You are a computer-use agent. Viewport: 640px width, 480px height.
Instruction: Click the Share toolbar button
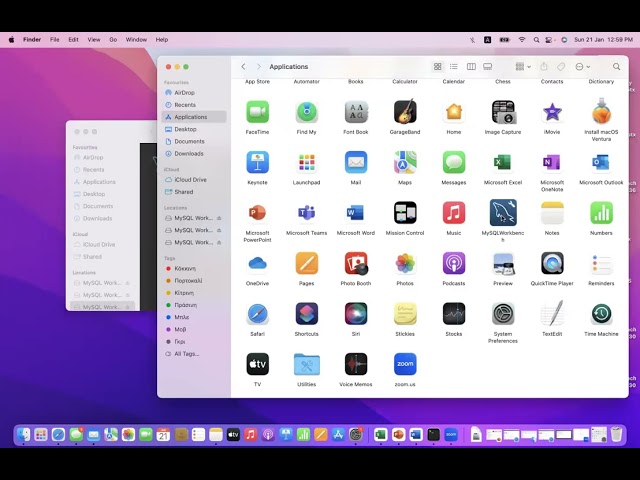[x=544, y=67]
